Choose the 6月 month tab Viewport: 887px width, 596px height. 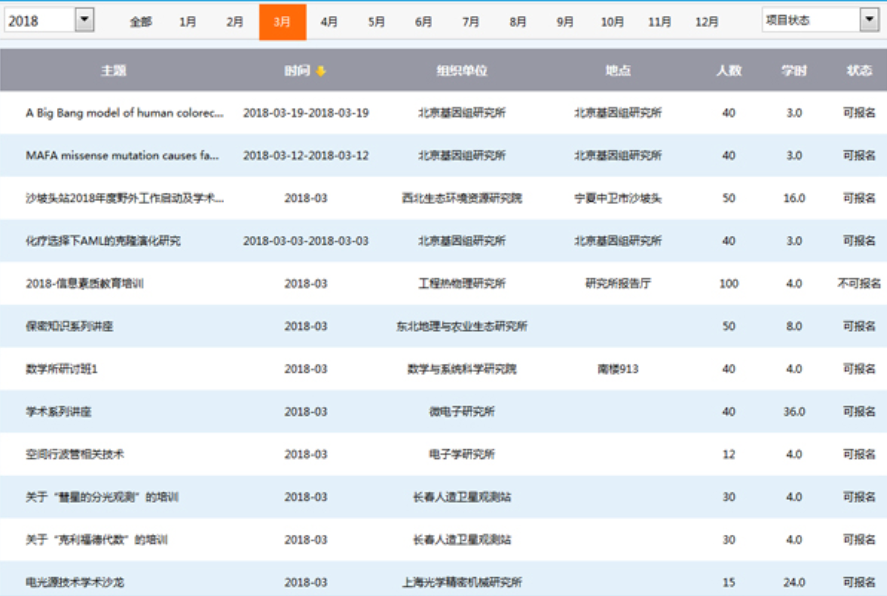[x=423, y=22]
